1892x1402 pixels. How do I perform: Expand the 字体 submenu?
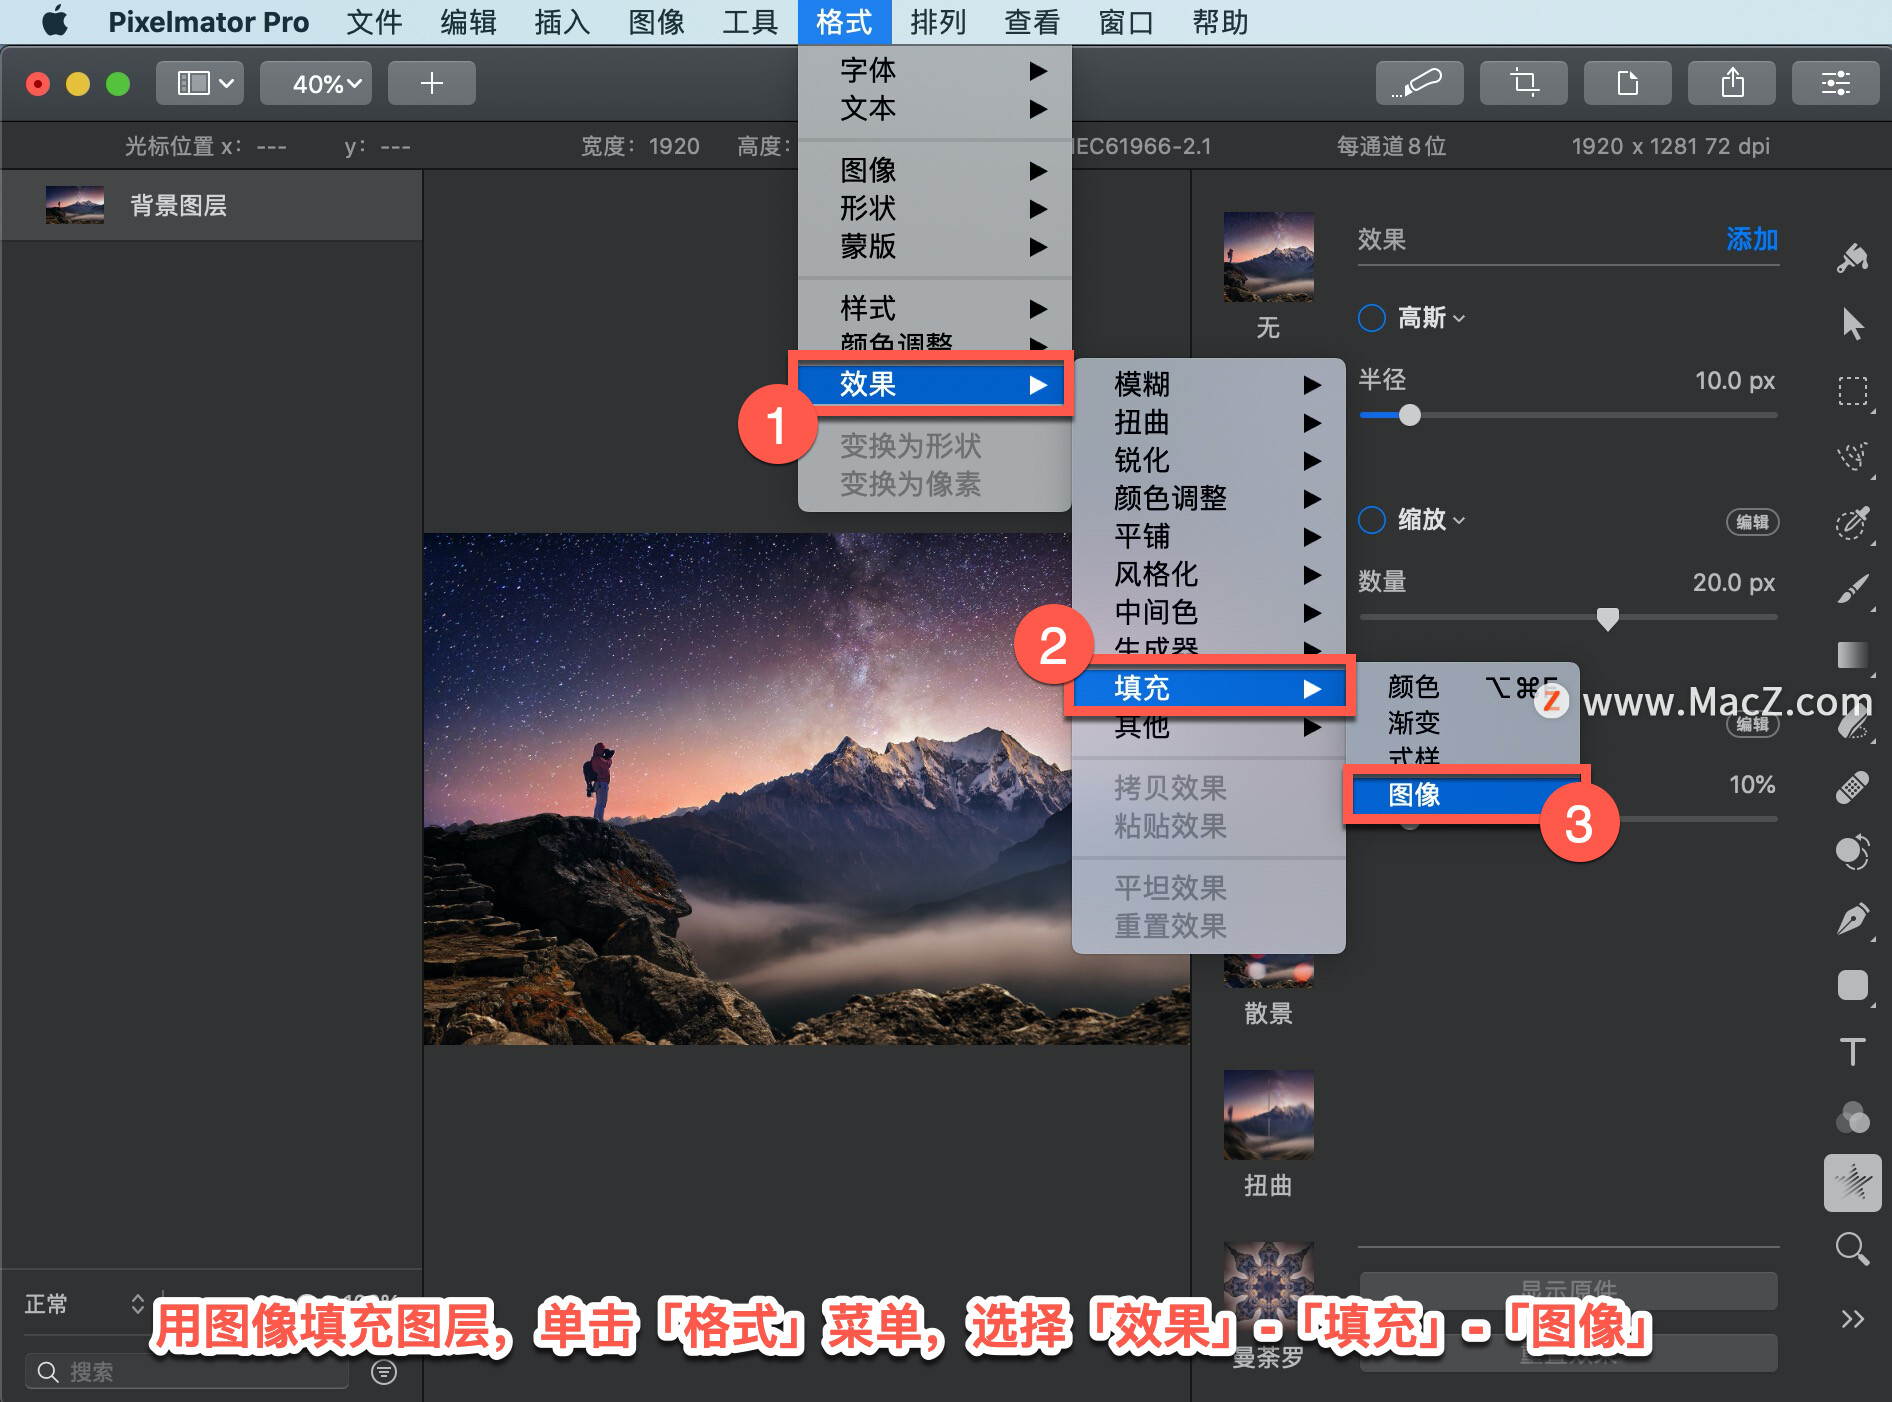935,70
